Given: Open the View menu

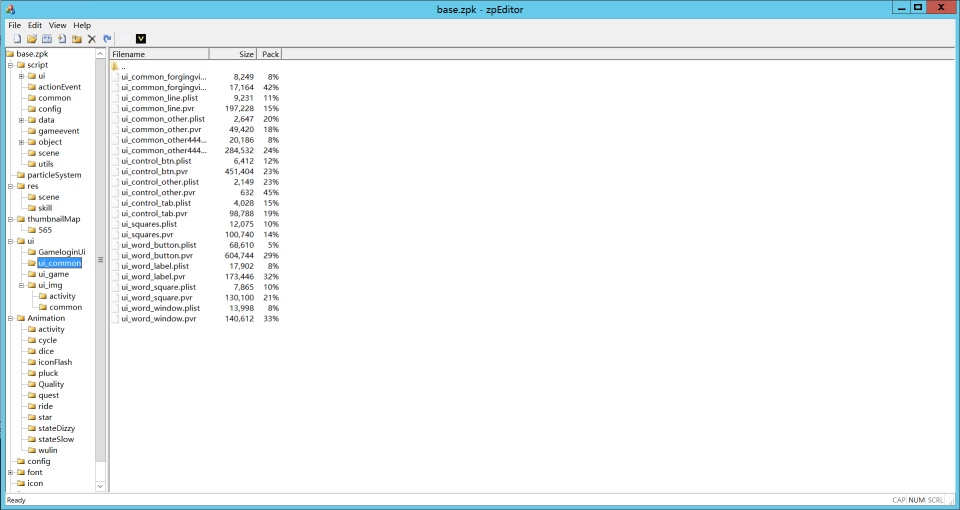Looking at the screenshot, I should tap(58, 25).
